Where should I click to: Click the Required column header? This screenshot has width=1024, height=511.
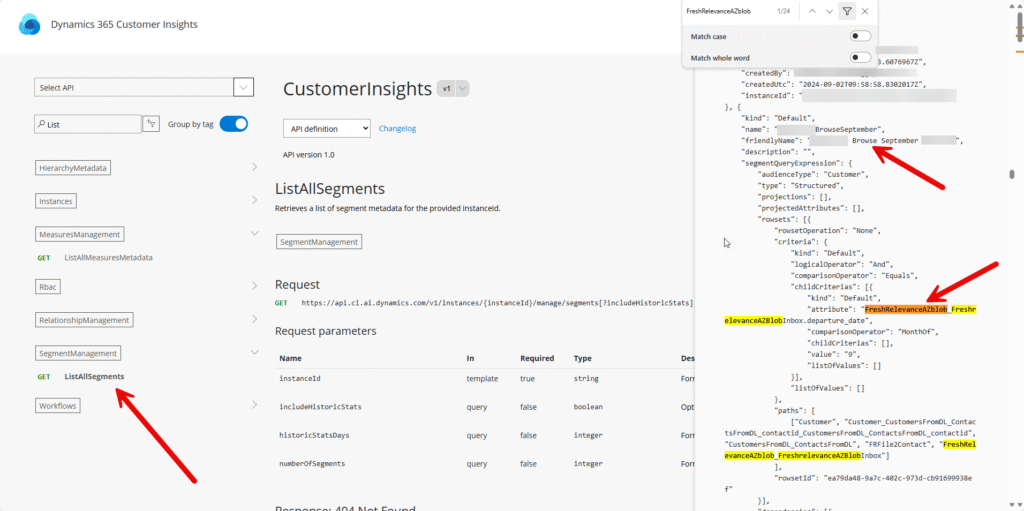tap(537, 358)
